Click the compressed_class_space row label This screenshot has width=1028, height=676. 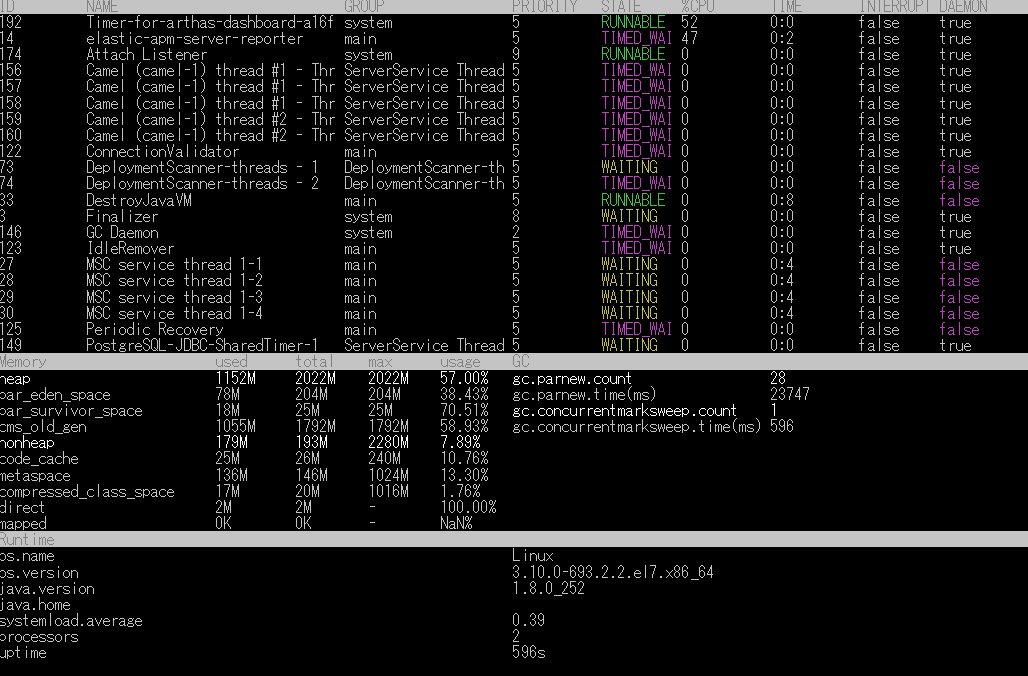tap(87, 492)
